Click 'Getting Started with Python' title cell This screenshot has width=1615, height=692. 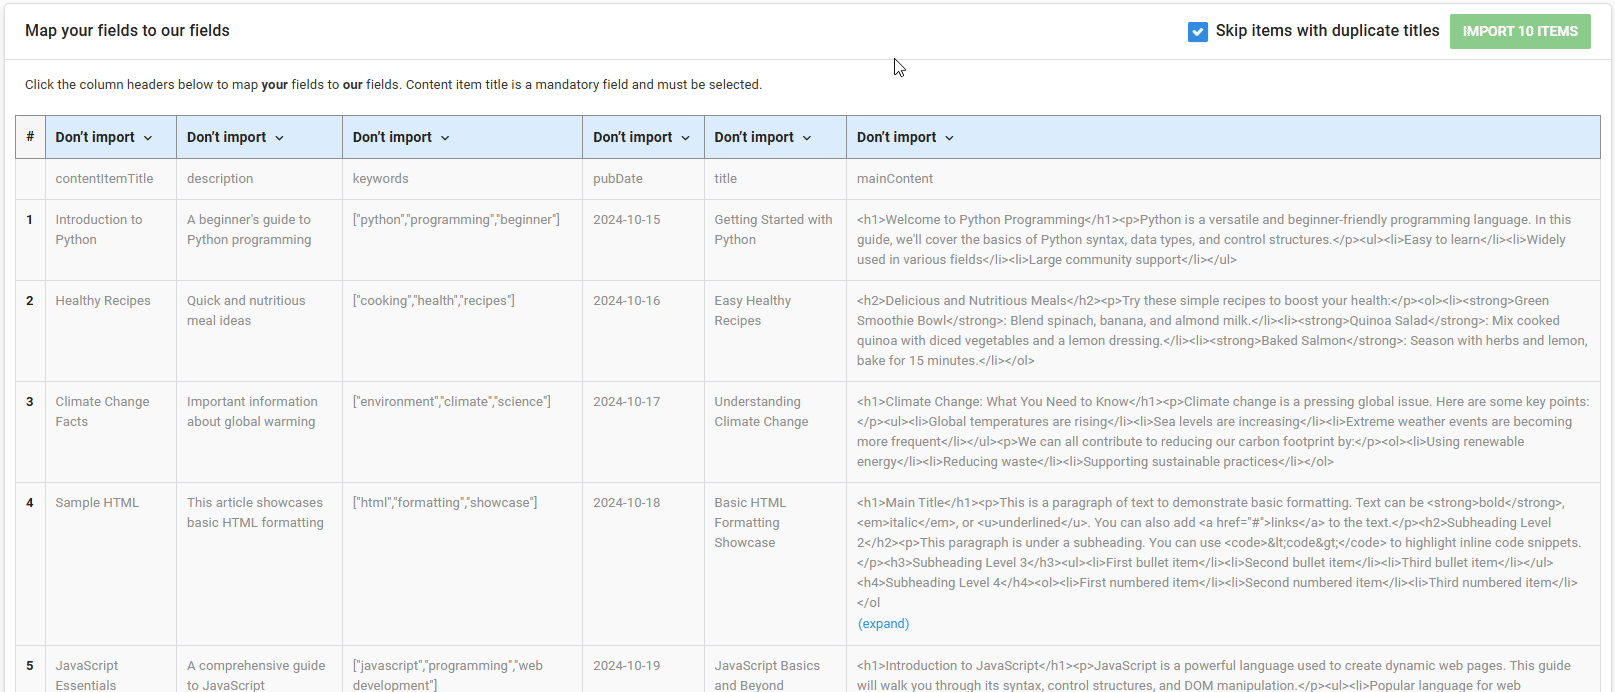[x=775, y=240]
